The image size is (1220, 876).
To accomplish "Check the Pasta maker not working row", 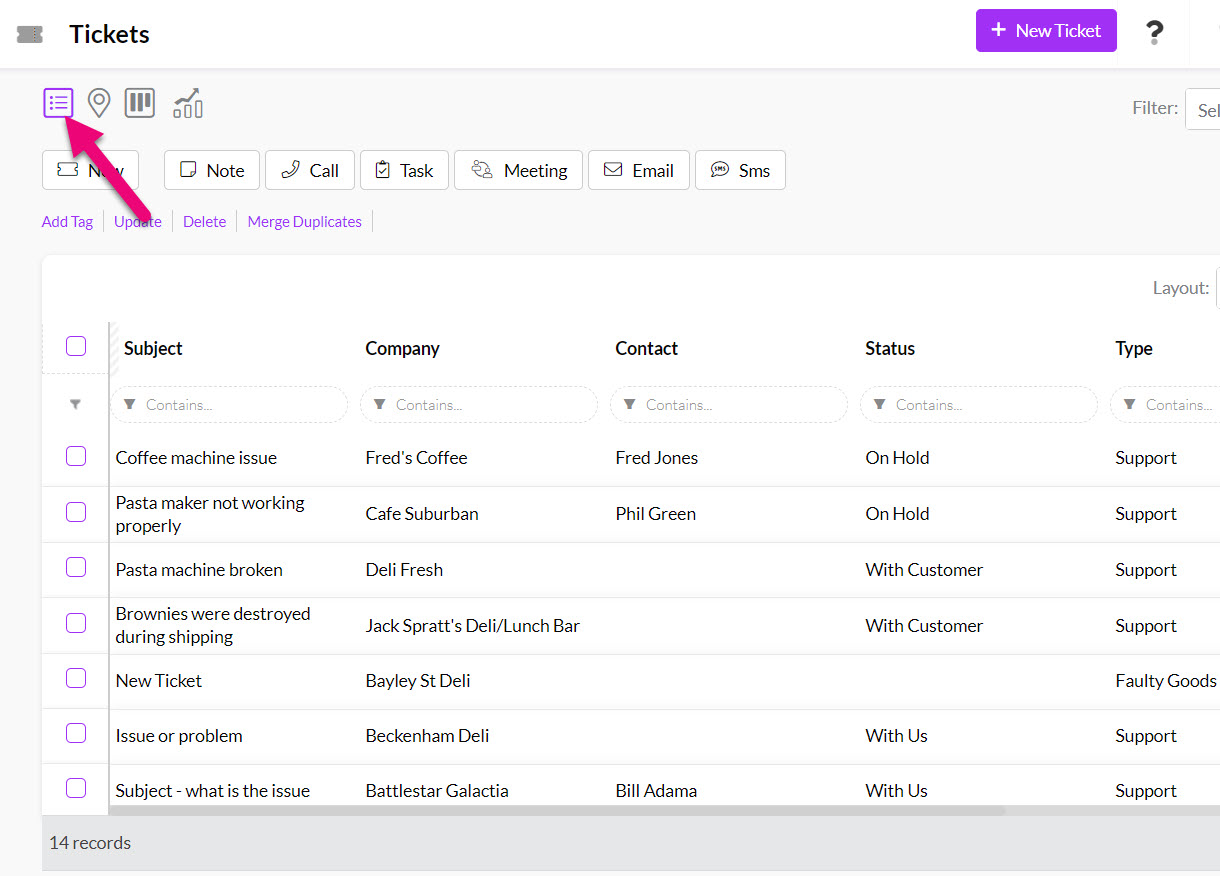I will pos(76,512).
